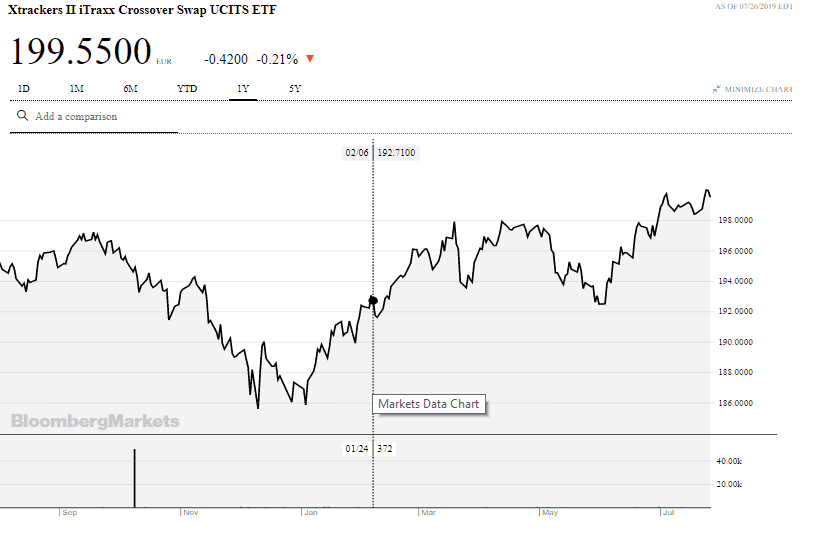Switch chart to the 1M range
Image resolution: width=819 pixels, height=539 pixels.
(76, 89)
